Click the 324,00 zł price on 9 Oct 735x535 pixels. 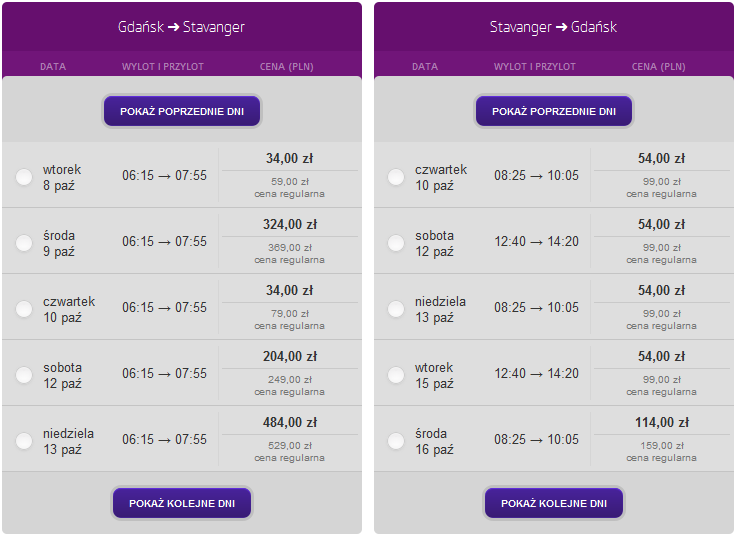(289, 224)
